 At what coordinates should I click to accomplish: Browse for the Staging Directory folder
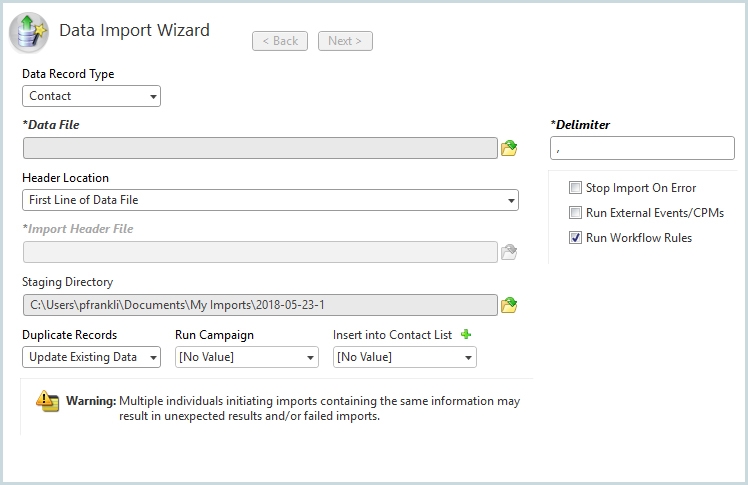pyautogui.click(x=509, y=305)
